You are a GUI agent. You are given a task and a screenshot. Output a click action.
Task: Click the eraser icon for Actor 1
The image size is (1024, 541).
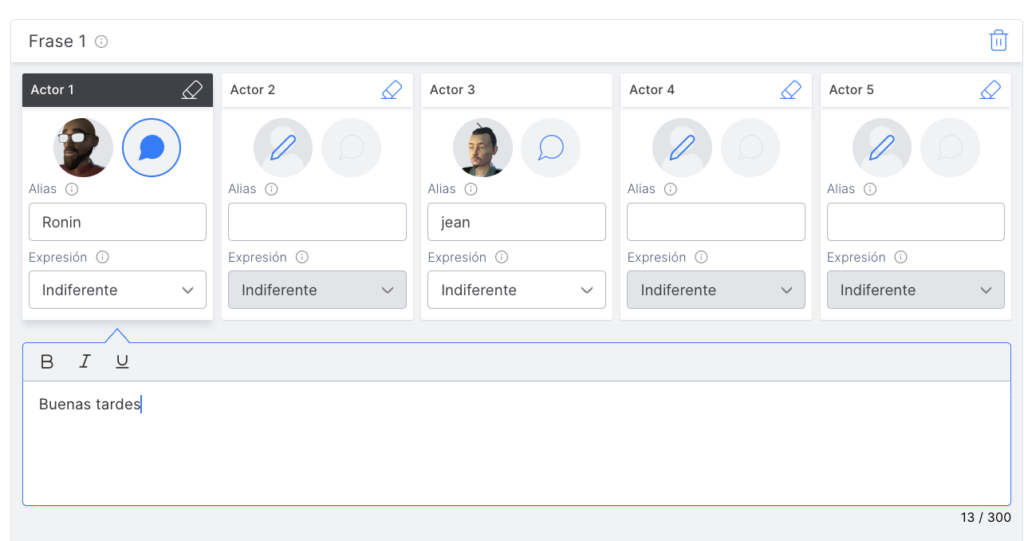pyautogui.click(x=192, y=90)
